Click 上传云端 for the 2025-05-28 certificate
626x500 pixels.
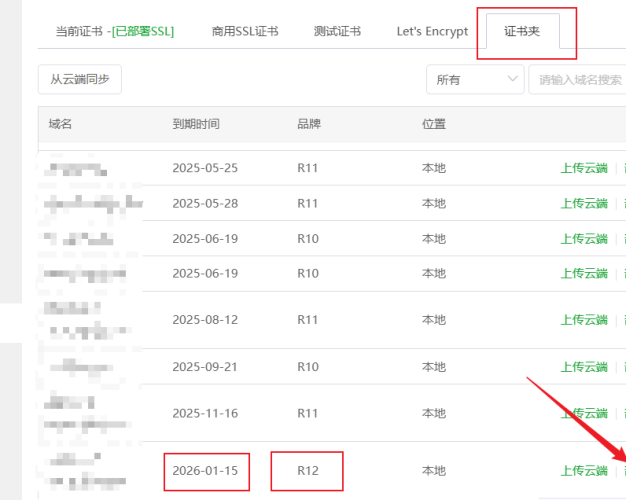pos(584,204)
